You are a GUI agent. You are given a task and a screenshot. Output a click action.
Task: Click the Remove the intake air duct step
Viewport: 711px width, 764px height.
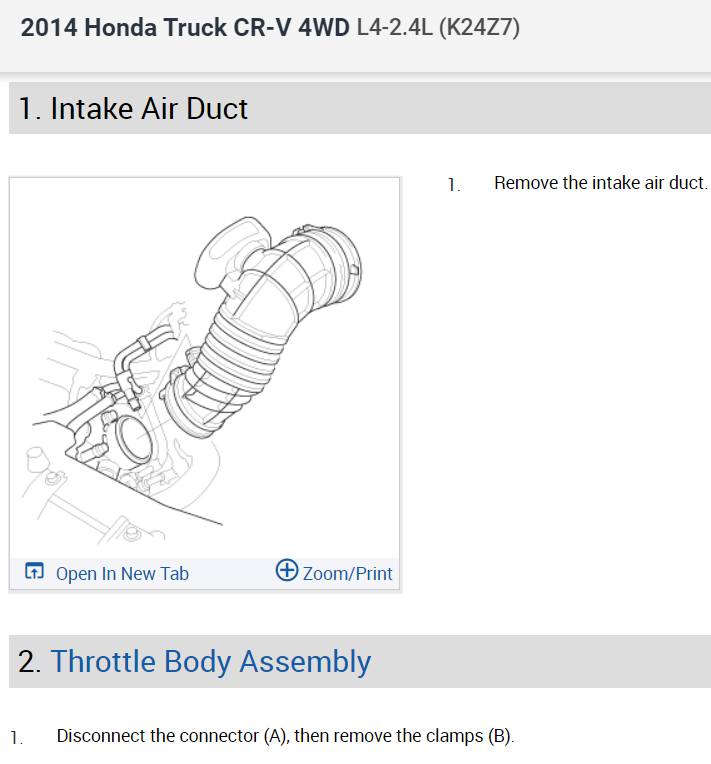click(600, 183)
